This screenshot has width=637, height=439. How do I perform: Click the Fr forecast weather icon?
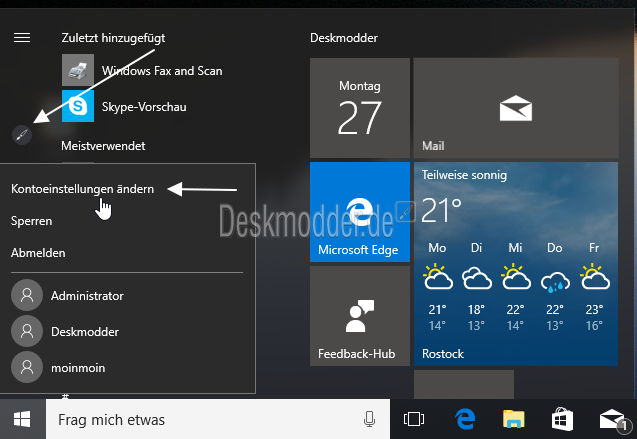click(595, 277)
